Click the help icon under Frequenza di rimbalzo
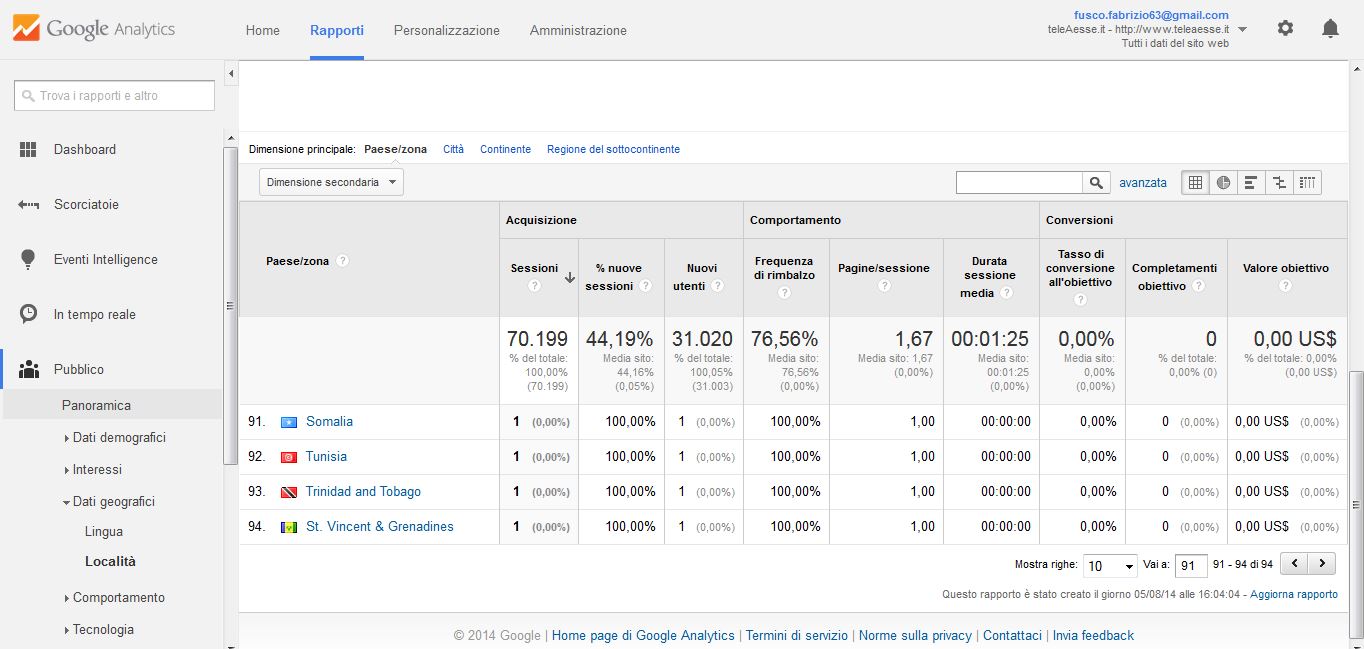The width and height of the screenshot is (1364, 649). (784, 293)
